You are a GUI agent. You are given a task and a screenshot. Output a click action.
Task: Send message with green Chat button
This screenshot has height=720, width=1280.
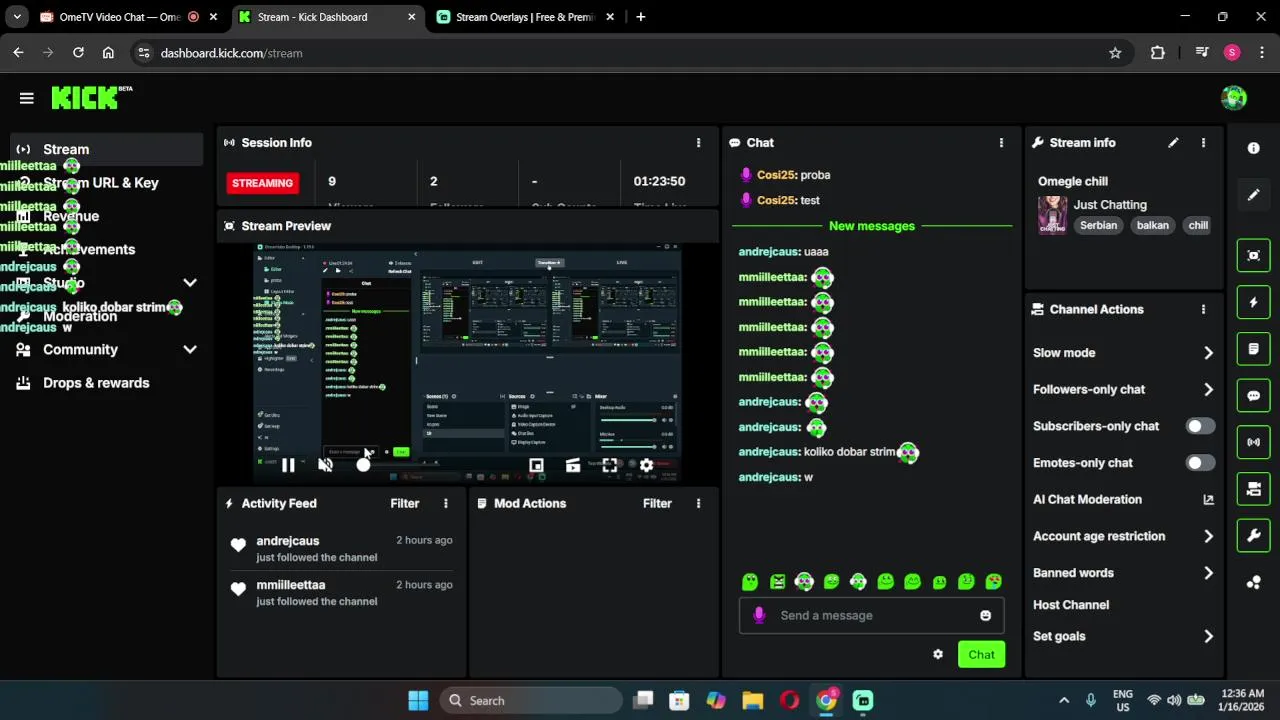981,655
